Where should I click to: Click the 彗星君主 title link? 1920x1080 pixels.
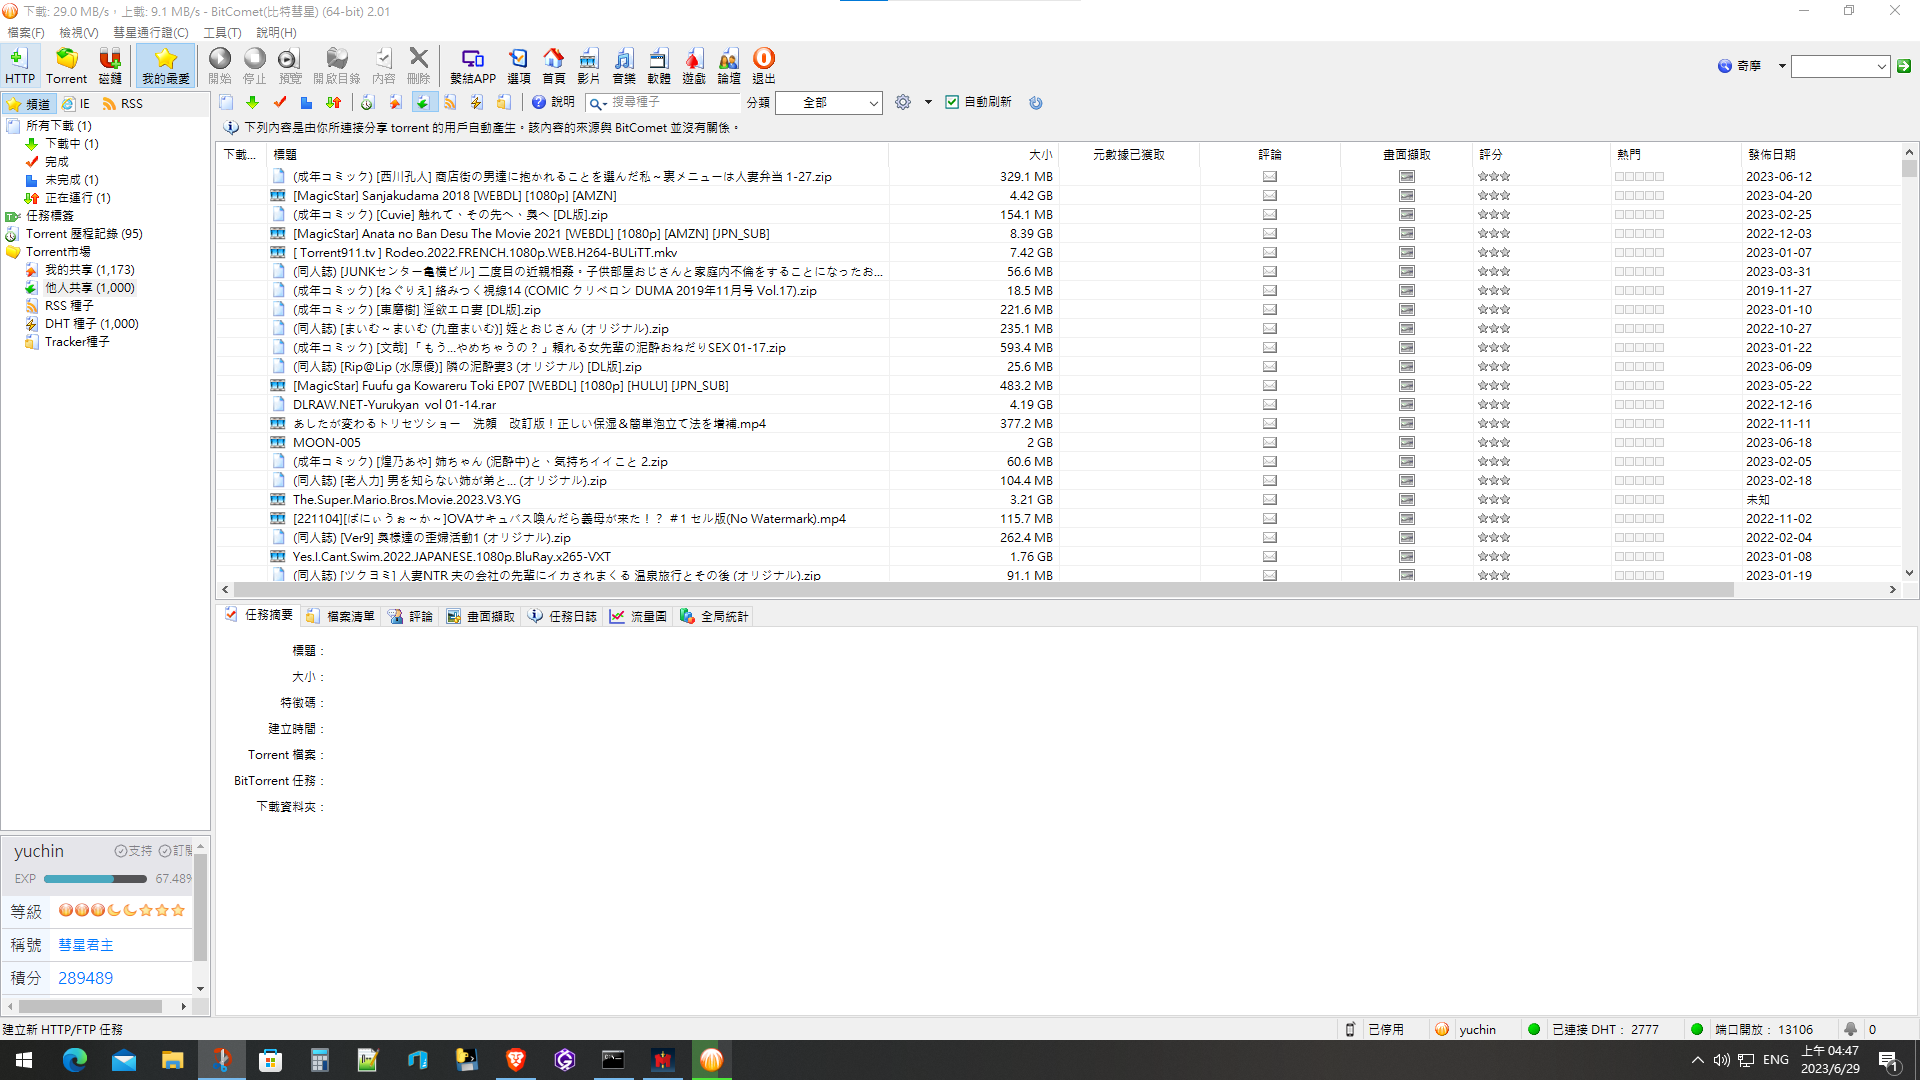click(86, 945)
